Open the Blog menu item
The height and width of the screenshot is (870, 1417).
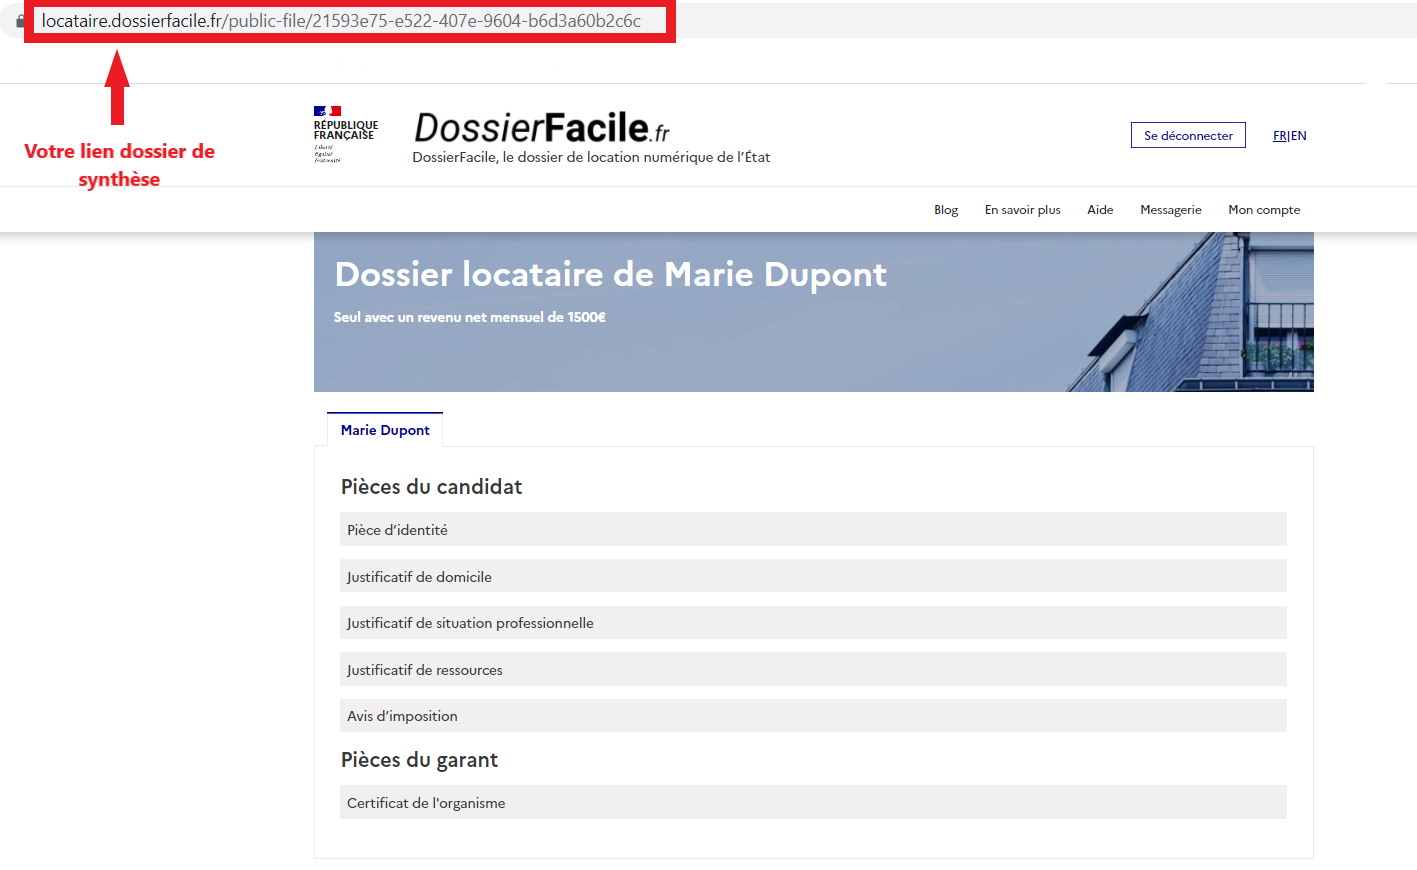tap(946, 210)
